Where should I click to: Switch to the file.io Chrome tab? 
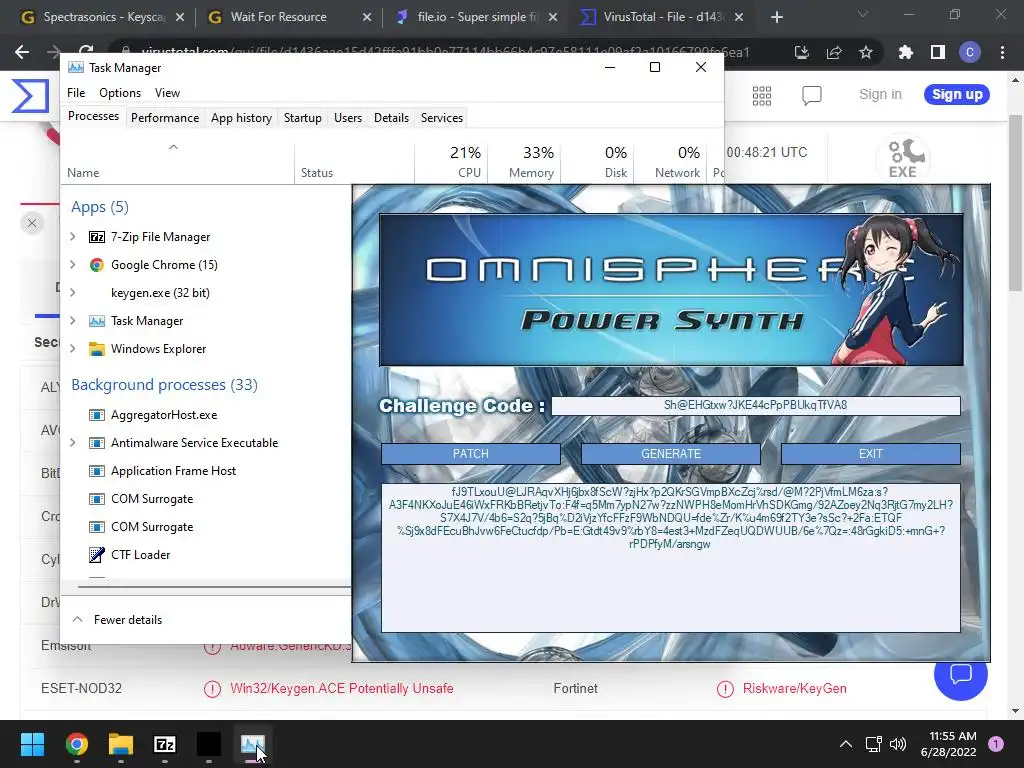coord(477,17)
